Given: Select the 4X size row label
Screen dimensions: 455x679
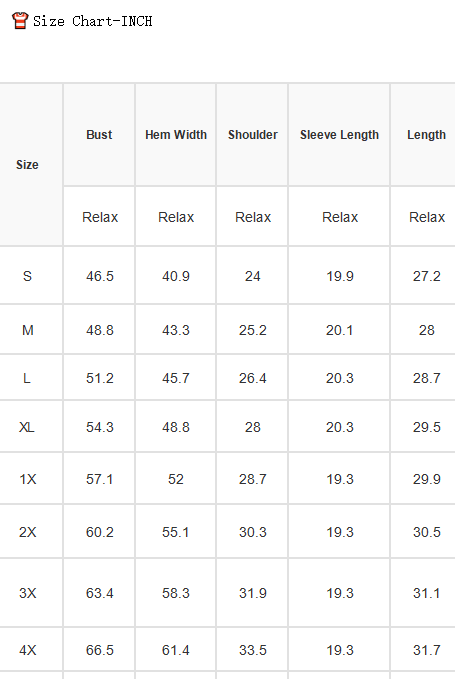Looking at the screenshot, I should [28, 650].
